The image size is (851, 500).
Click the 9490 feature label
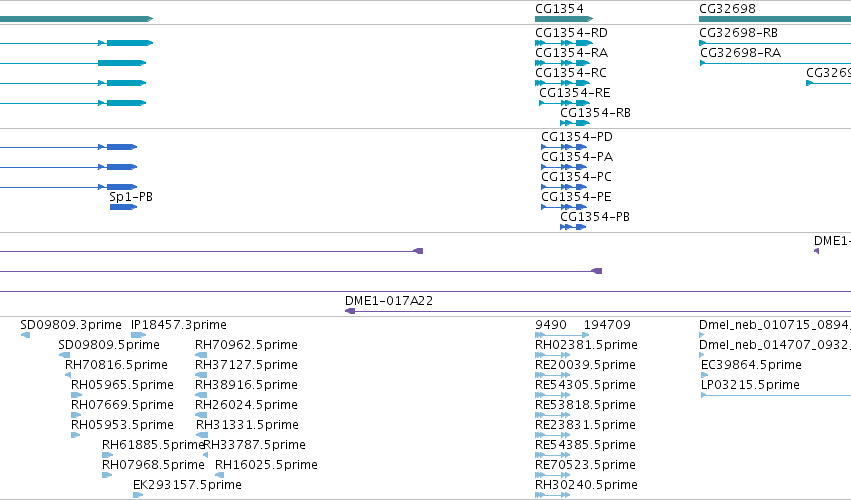pyautogui.click(x=551, y=325)
